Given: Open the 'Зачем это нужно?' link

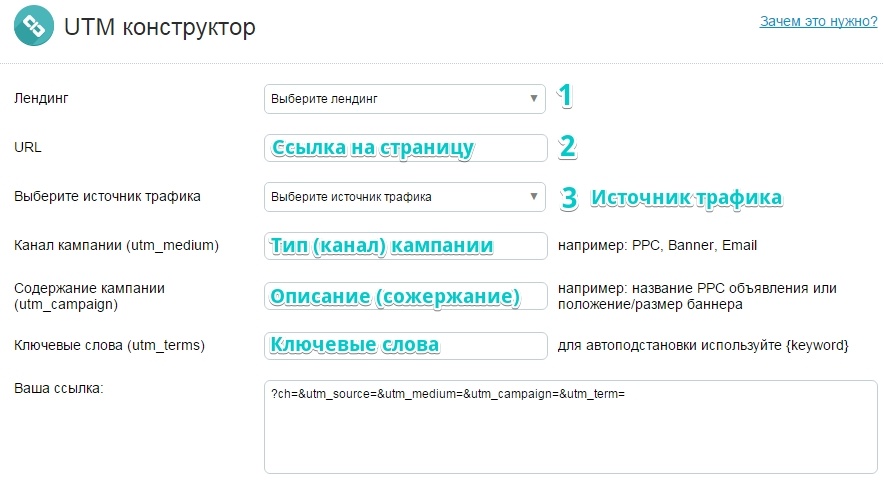Looking at the screenshot, I should click(818, 21).
